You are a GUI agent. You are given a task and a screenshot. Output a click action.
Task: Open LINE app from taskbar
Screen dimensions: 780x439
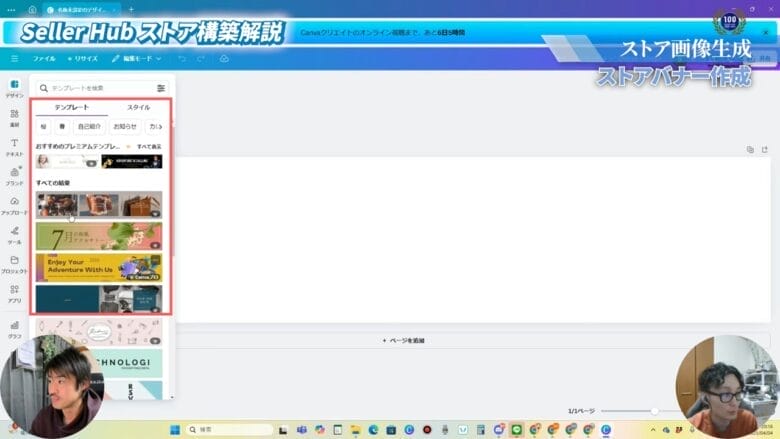[x=517, y=430]
